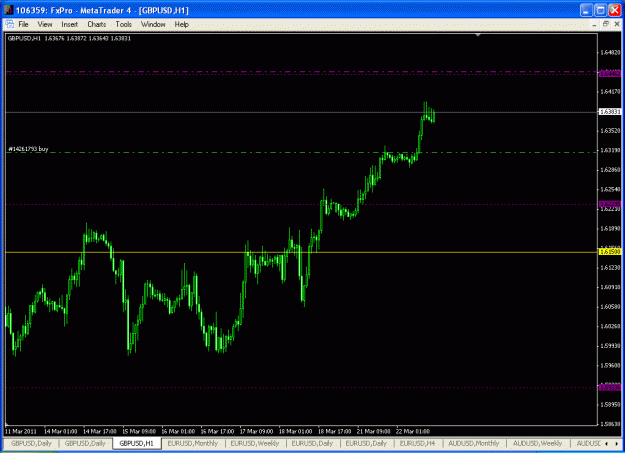Click the 1.60260 price scale value
Screen dimensions: 625x453
pyautogui.click(x=610, y=326)
